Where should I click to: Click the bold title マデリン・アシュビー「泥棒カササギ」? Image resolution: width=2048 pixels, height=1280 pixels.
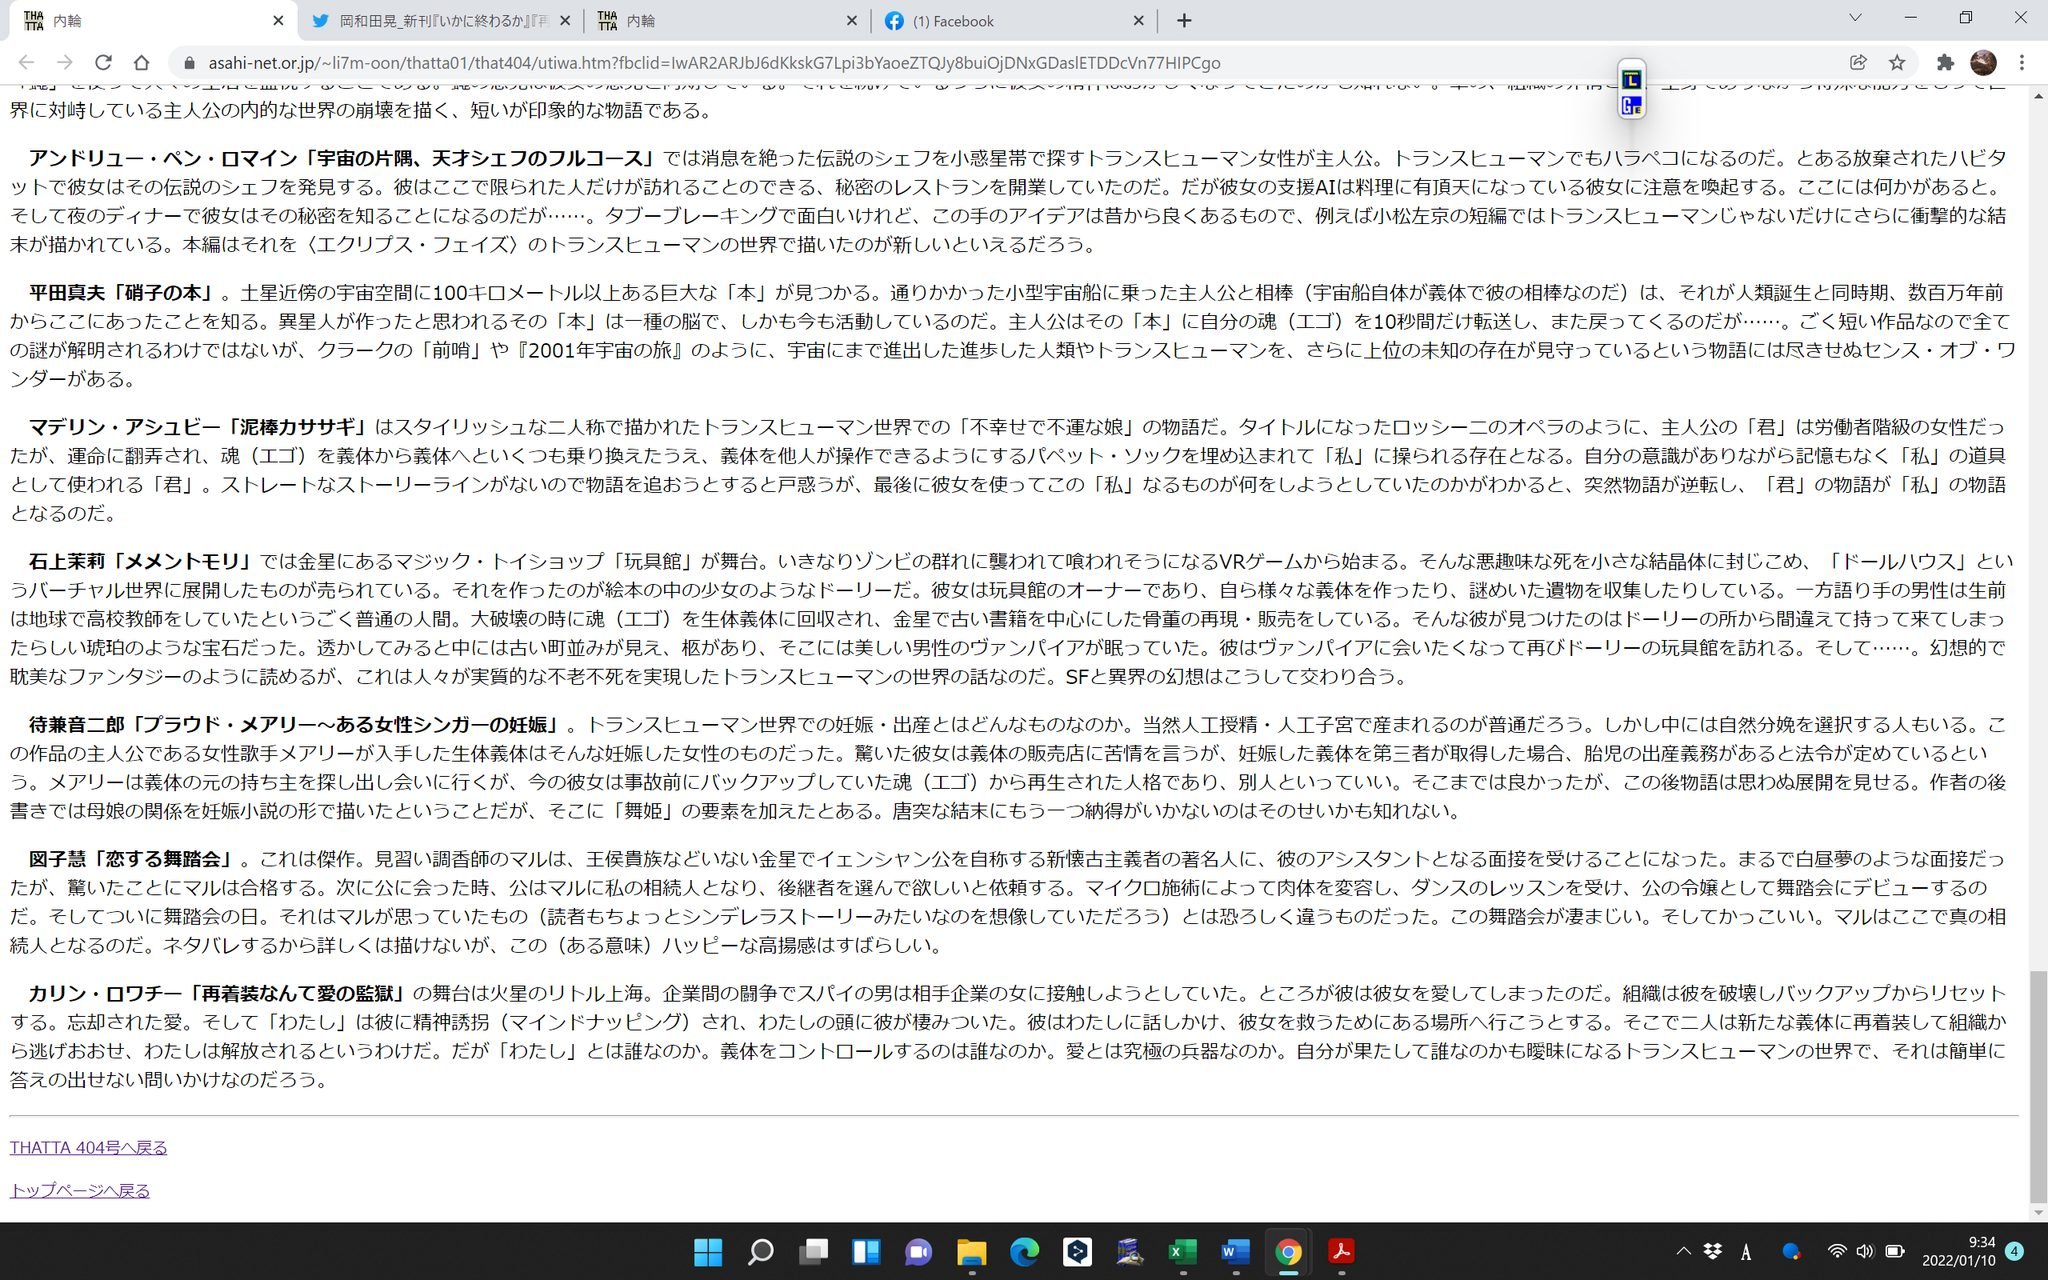coord(200,427)
